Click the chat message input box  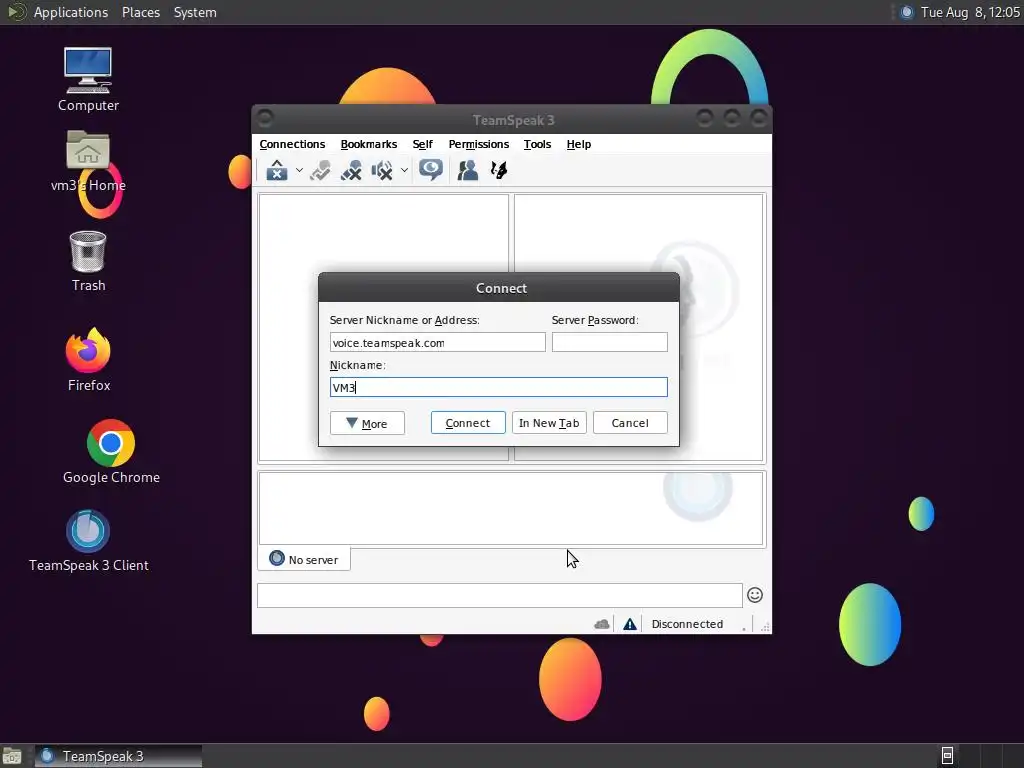pyautogui.click(x=500, y=595)
